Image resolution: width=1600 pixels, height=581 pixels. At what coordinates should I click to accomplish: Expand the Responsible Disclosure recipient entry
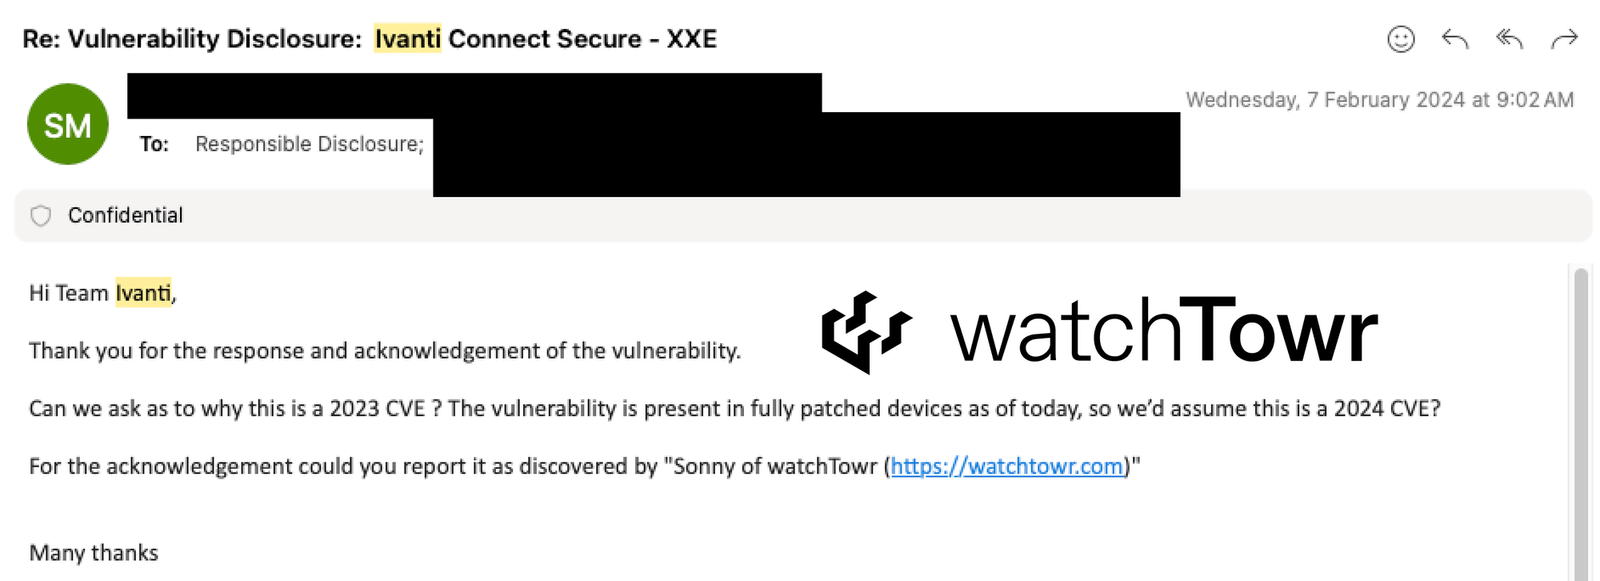point(308,144)
